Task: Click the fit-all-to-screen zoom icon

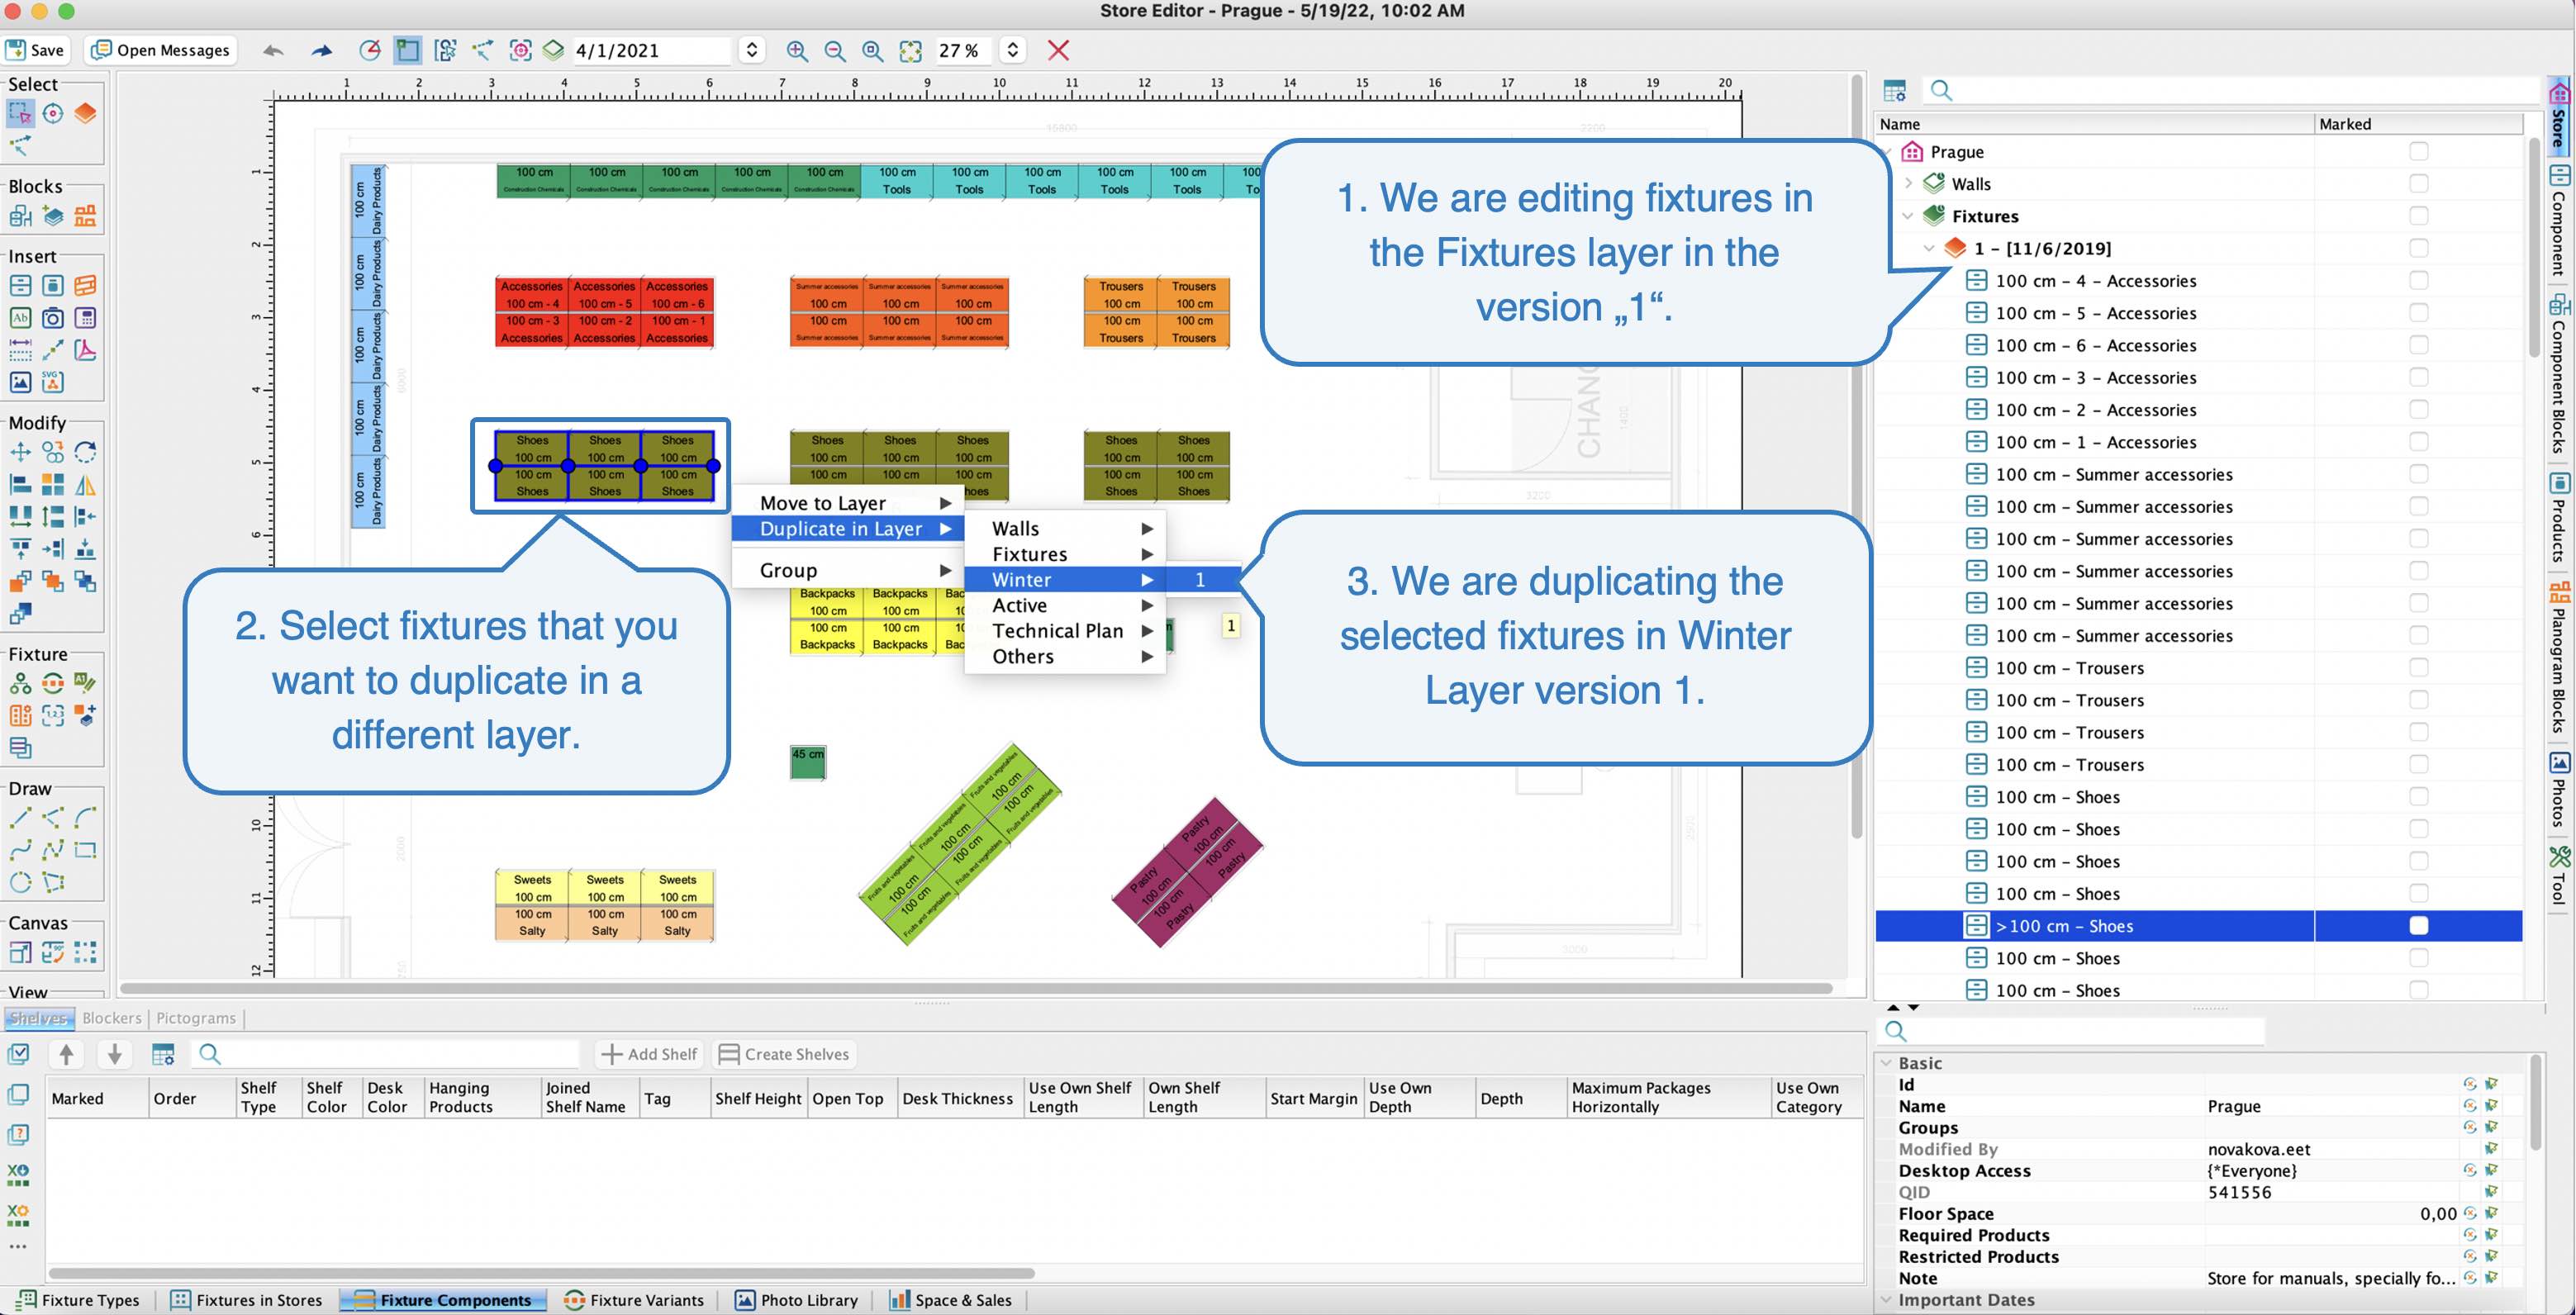Action: [910, 50]
